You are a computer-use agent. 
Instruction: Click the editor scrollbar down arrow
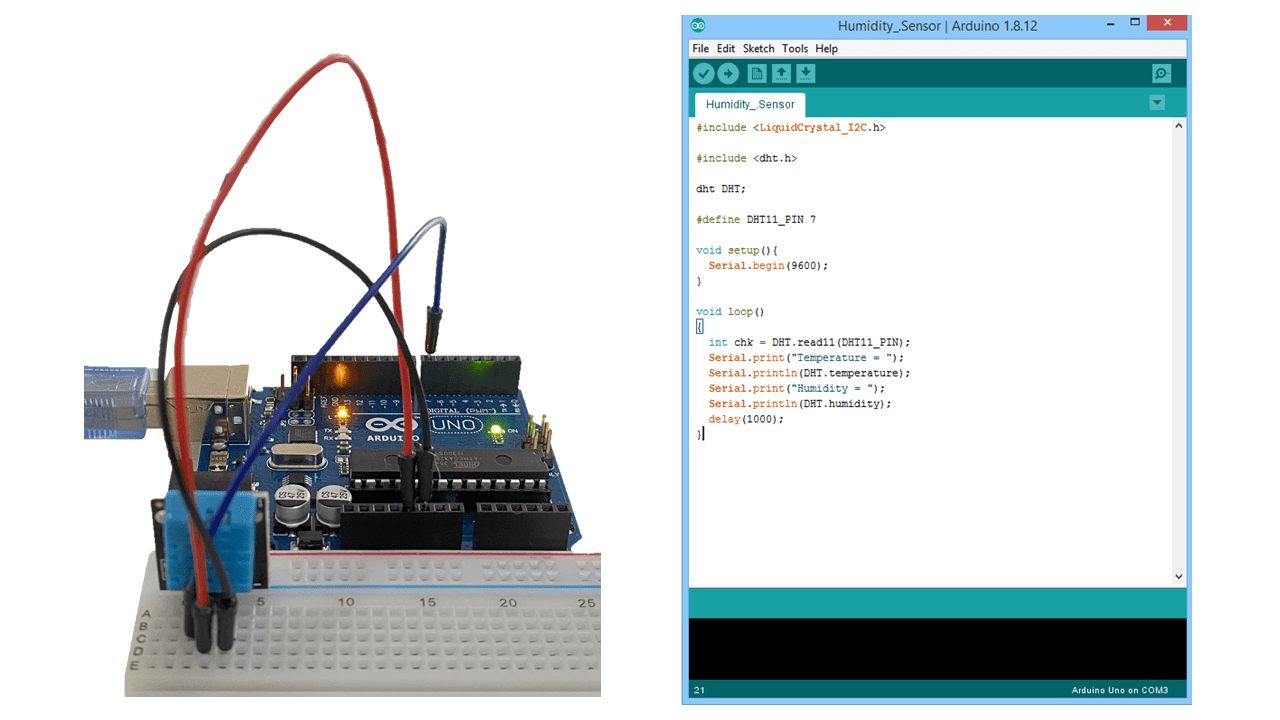(1179, 576)
